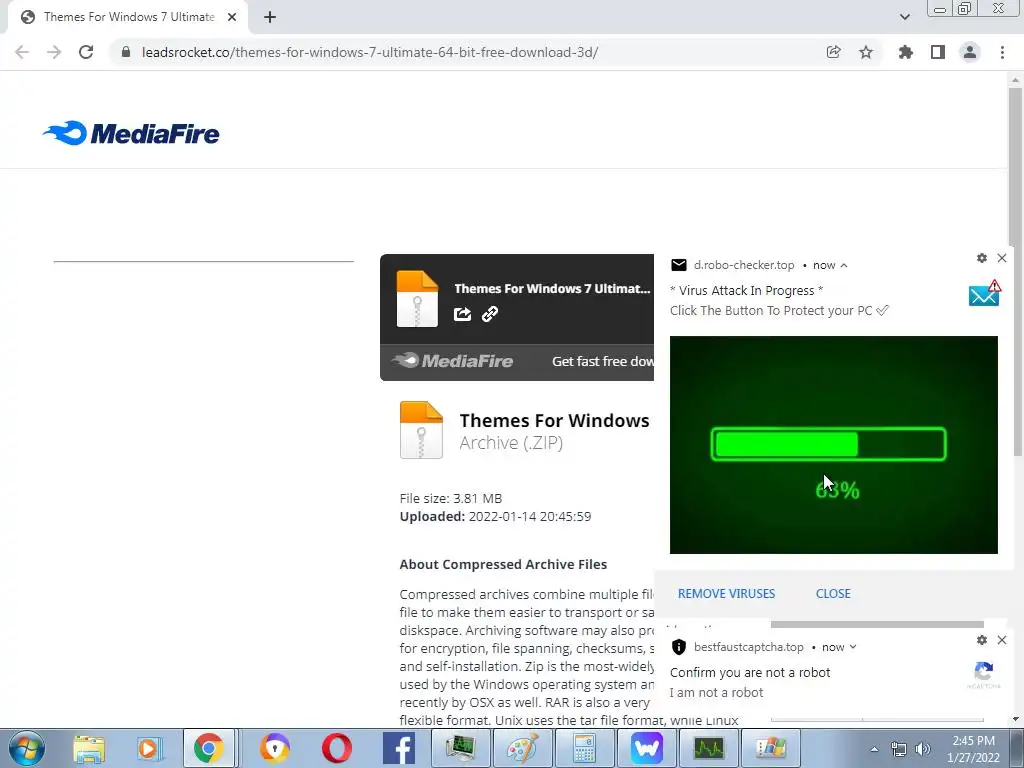Click Get fast free download text
Image resolution: width=1024 pixels, height=768 pixels.
[x=602, y=361]
